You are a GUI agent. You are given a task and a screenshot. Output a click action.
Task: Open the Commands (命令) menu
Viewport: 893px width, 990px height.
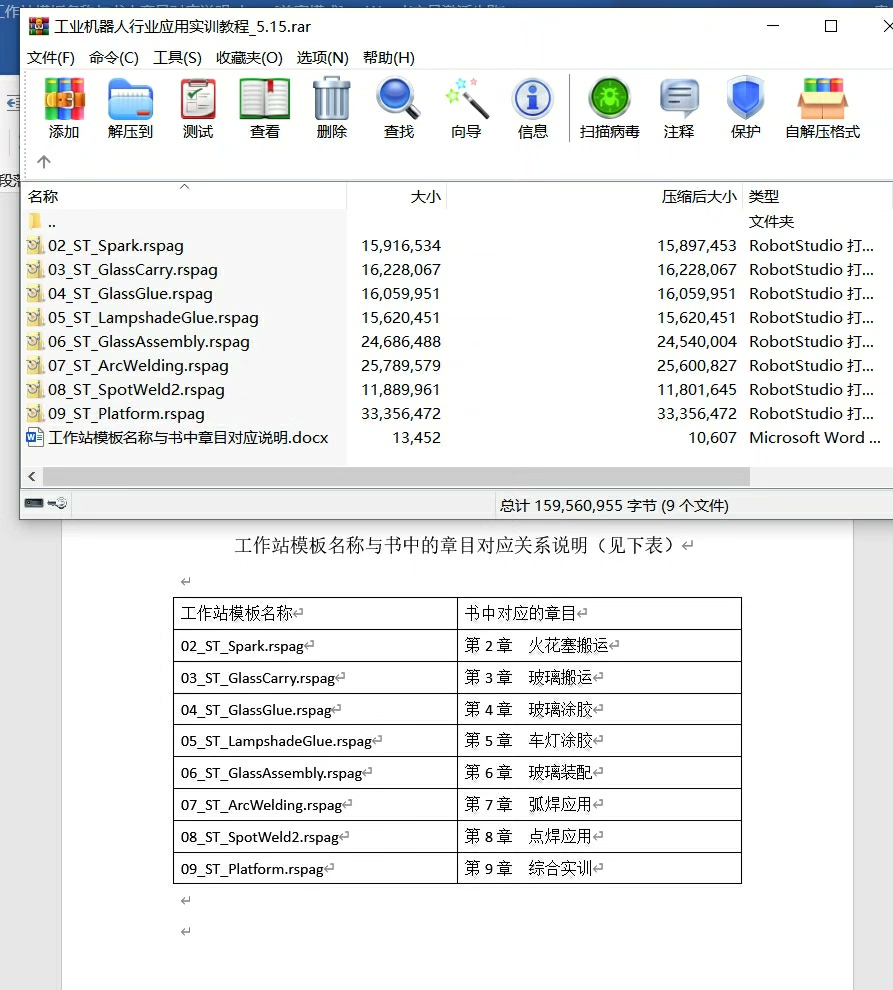[114, 57]
